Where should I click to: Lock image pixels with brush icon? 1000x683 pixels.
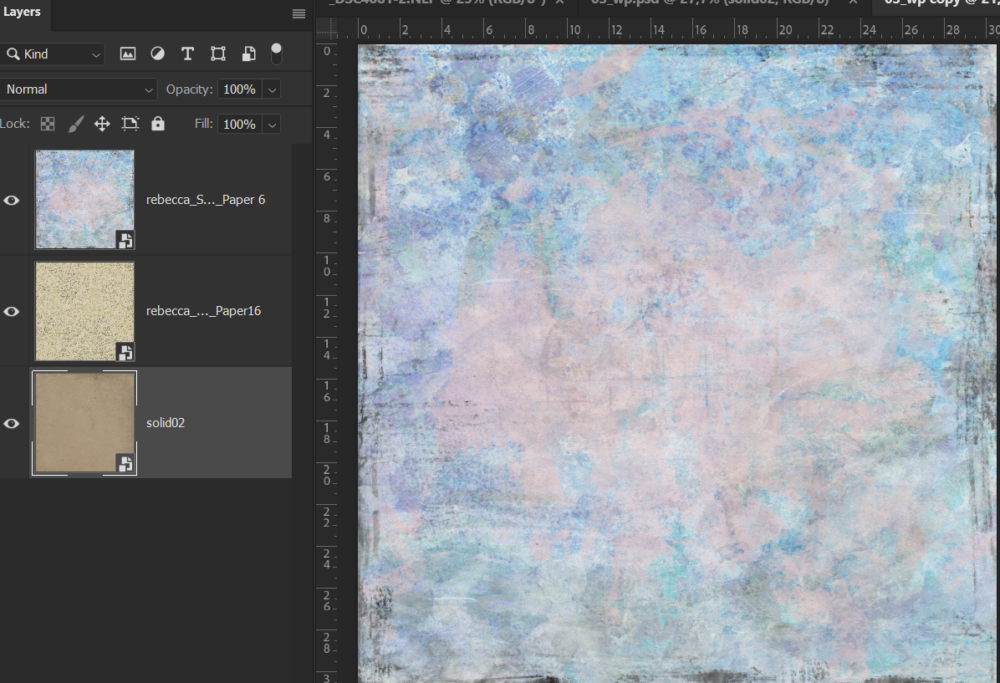coord(75,124)
